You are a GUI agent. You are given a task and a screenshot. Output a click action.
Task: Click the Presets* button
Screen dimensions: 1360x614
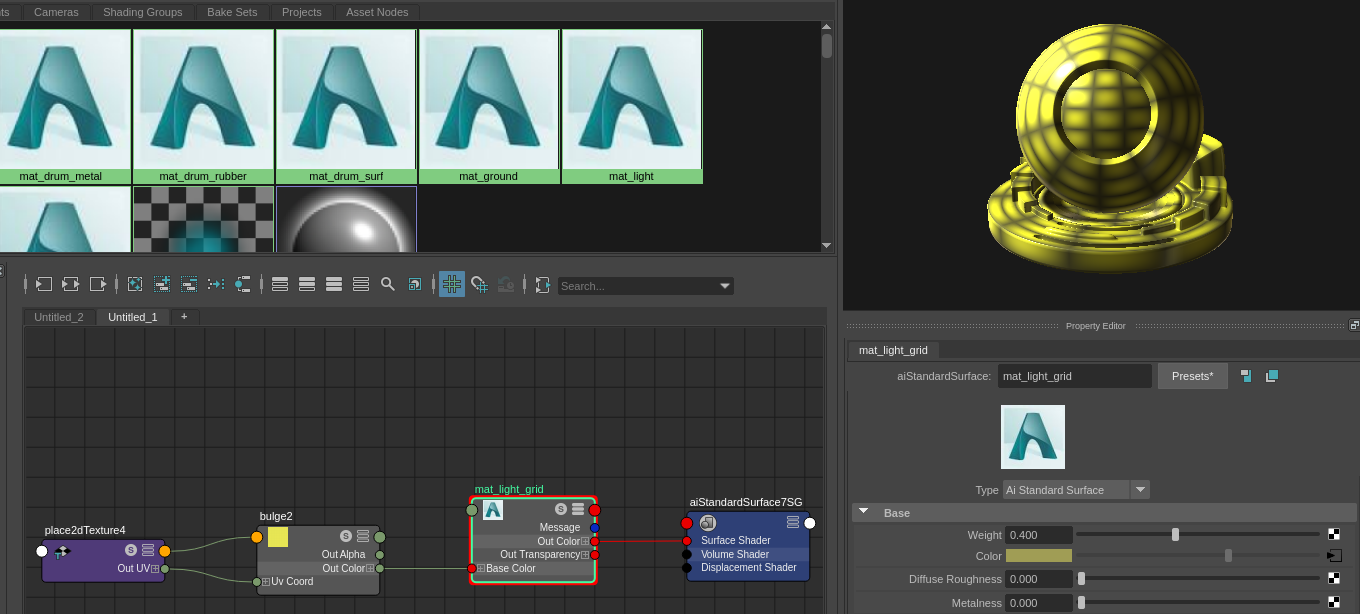(x=1192, y=376)
